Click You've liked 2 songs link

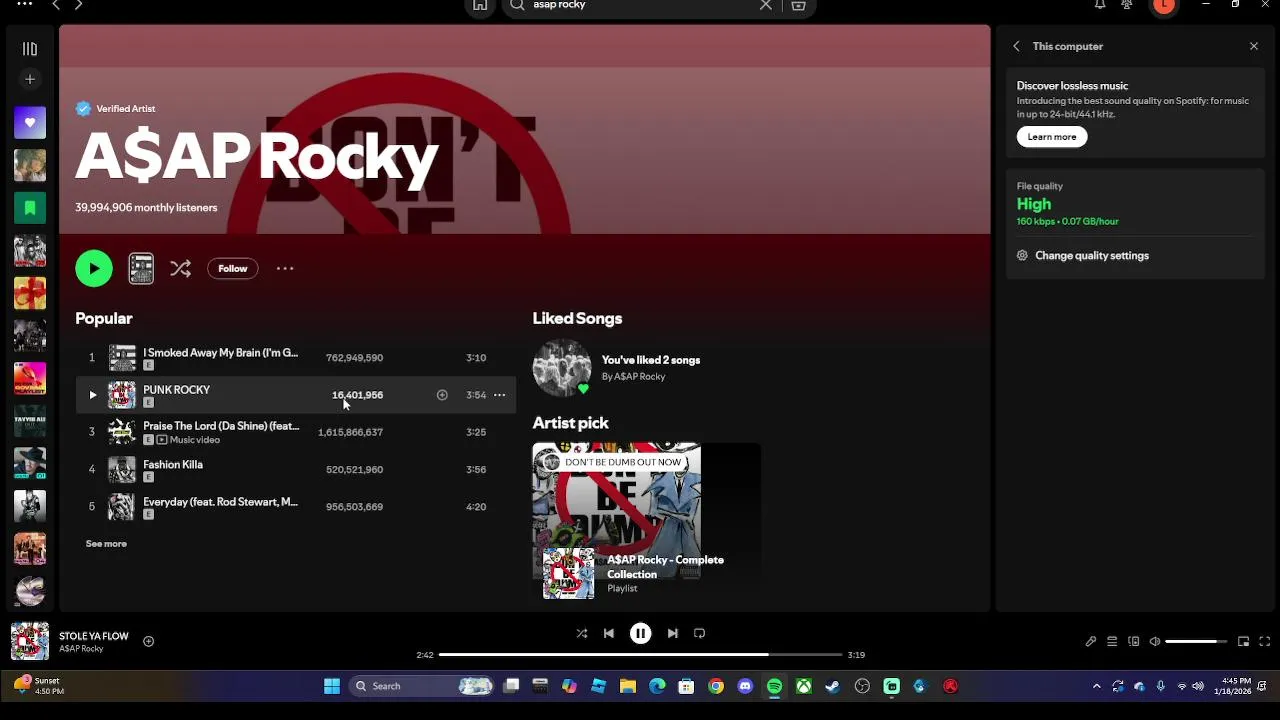tap(651, 360)
